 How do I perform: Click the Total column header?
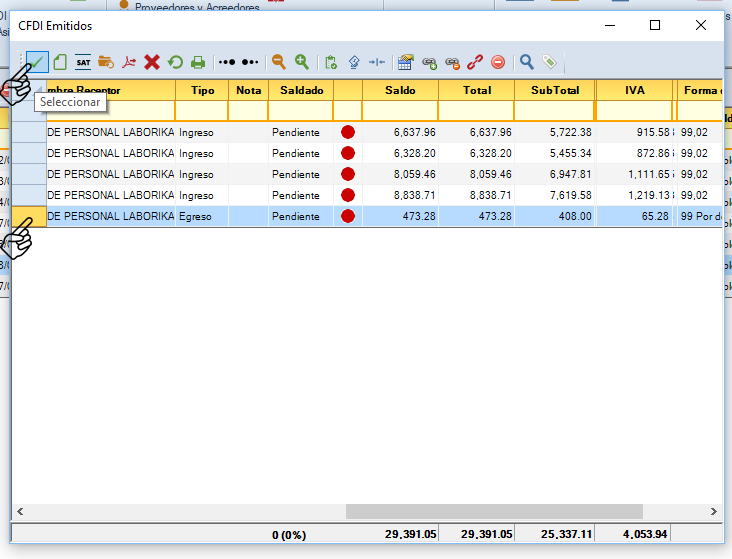point(477,90)
